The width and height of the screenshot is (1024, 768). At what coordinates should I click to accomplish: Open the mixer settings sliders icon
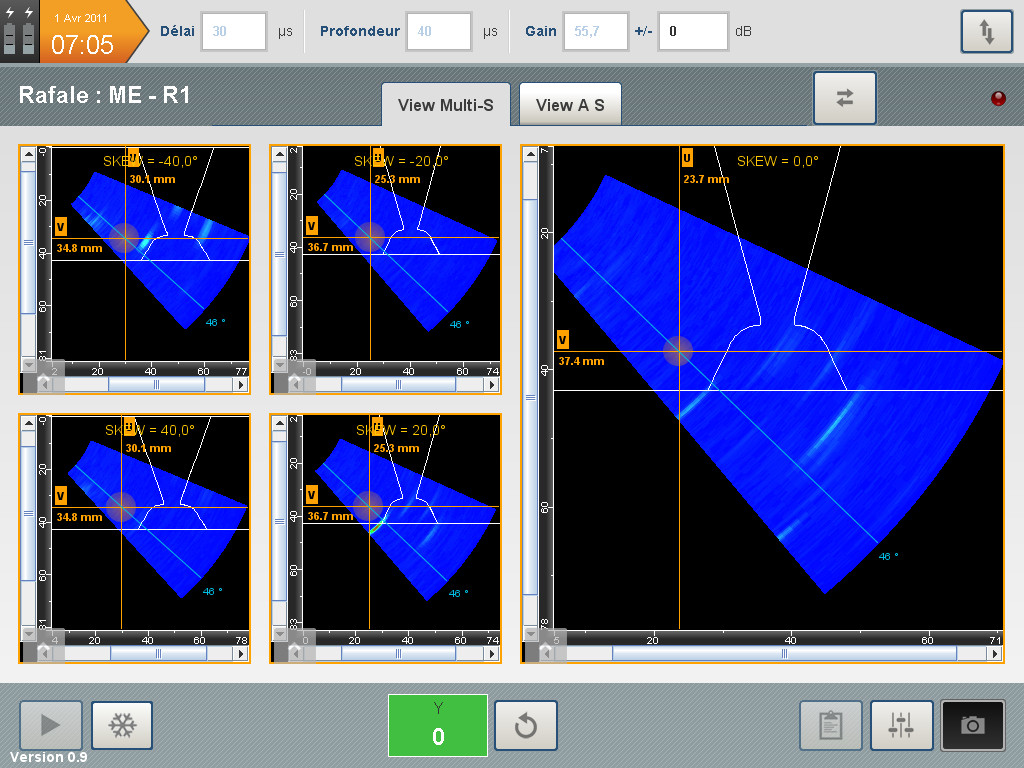click(901, 725)
